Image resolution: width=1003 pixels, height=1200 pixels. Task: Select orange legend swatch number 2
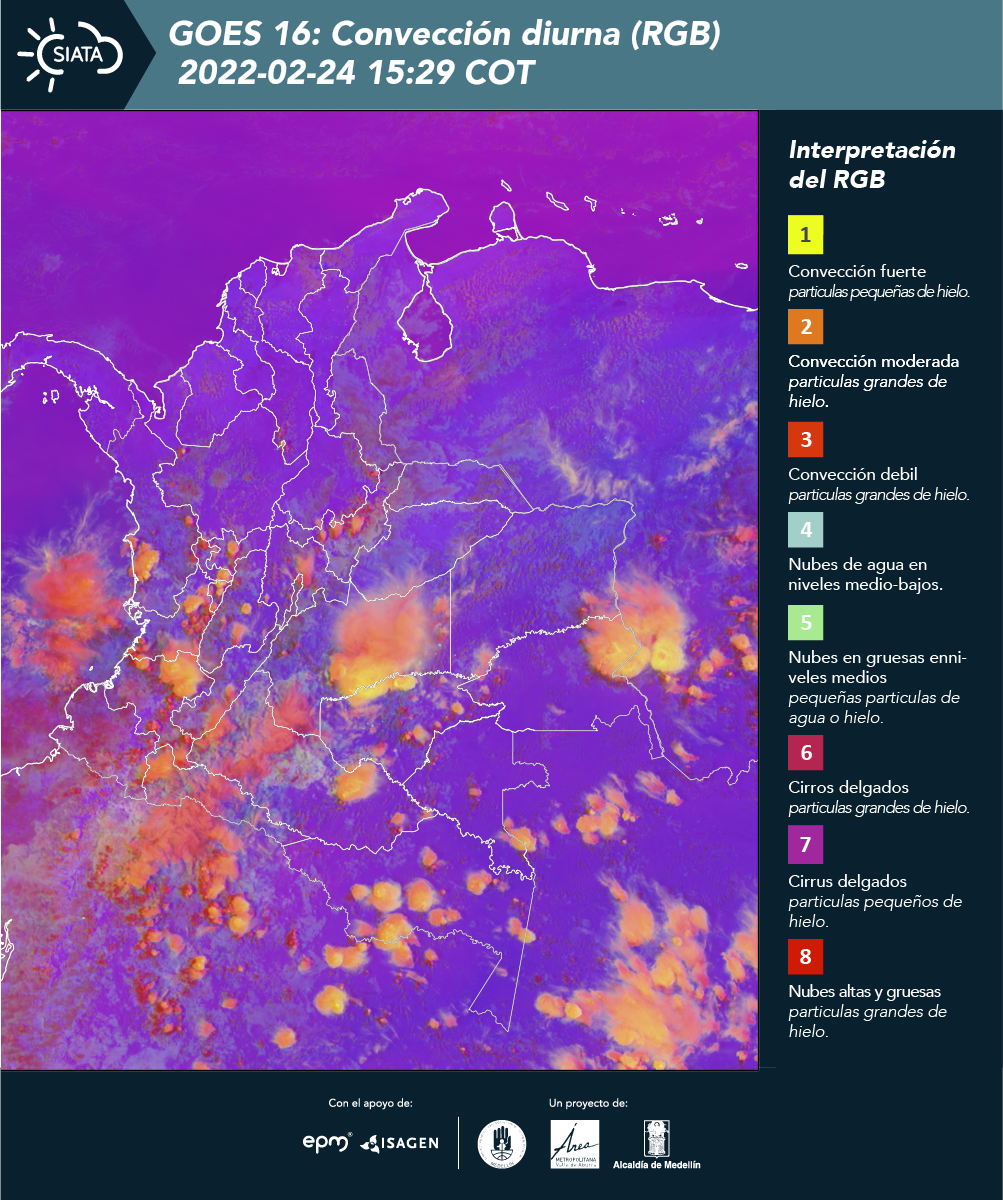[805, 326]
